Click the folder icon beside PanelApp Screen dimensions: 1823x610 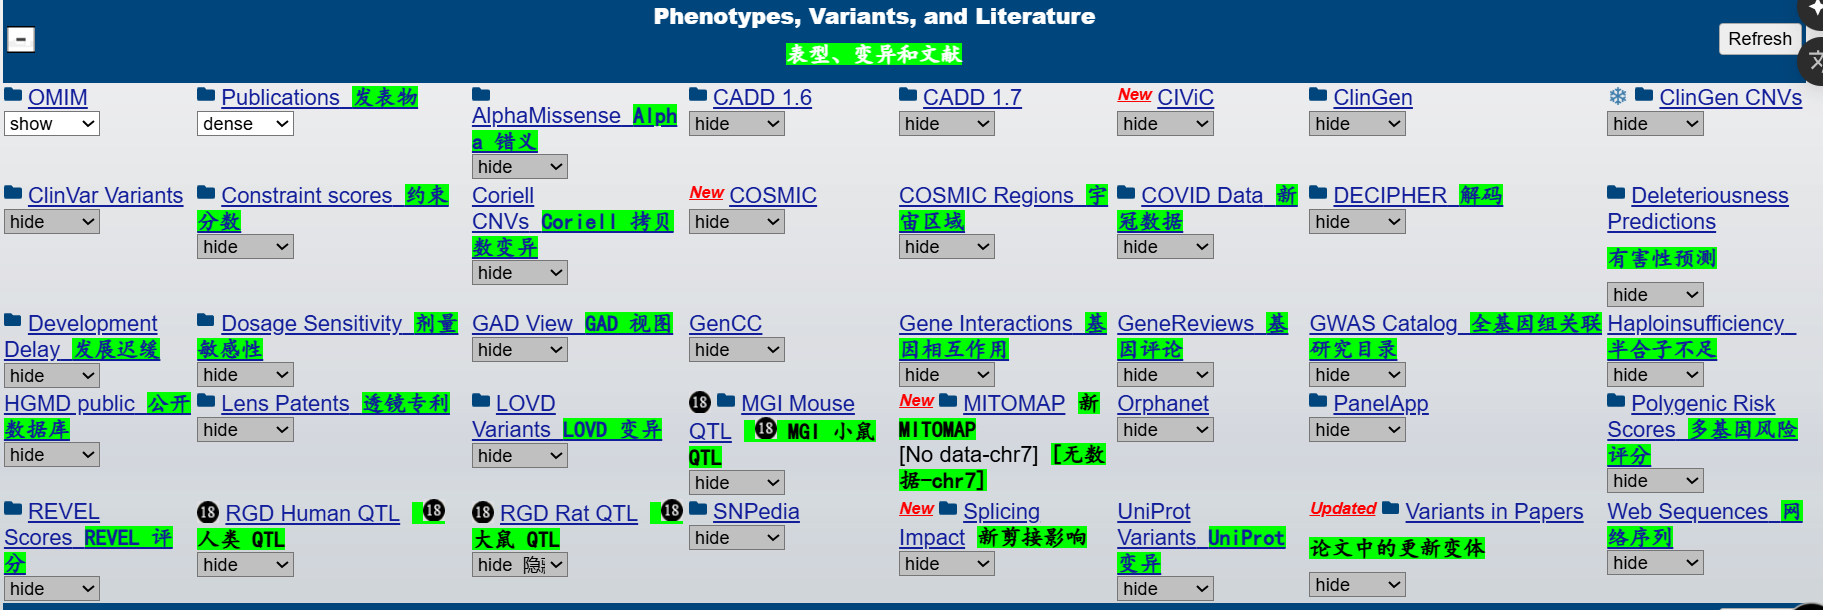pos(1318,401)
